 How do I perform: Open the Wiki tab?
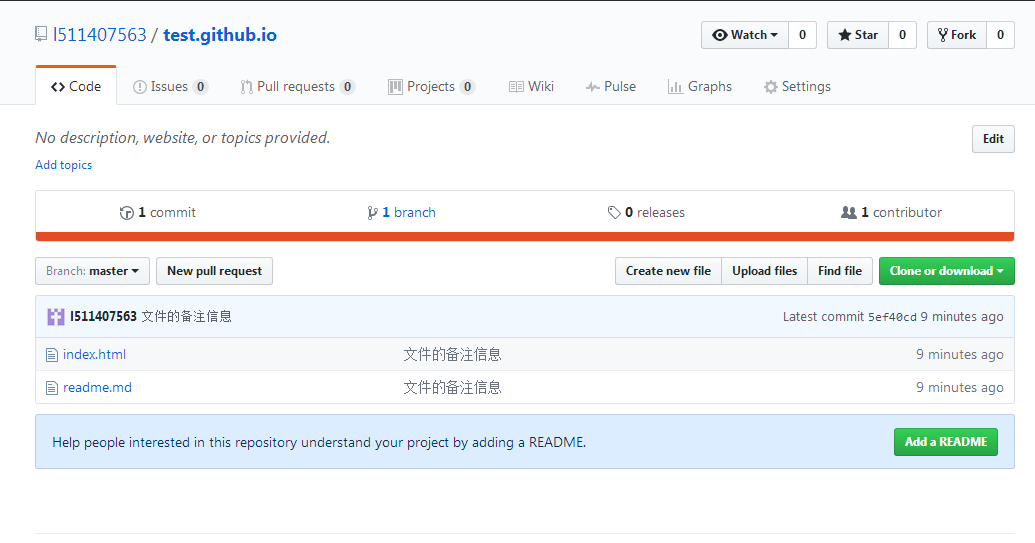coord(531,86)
